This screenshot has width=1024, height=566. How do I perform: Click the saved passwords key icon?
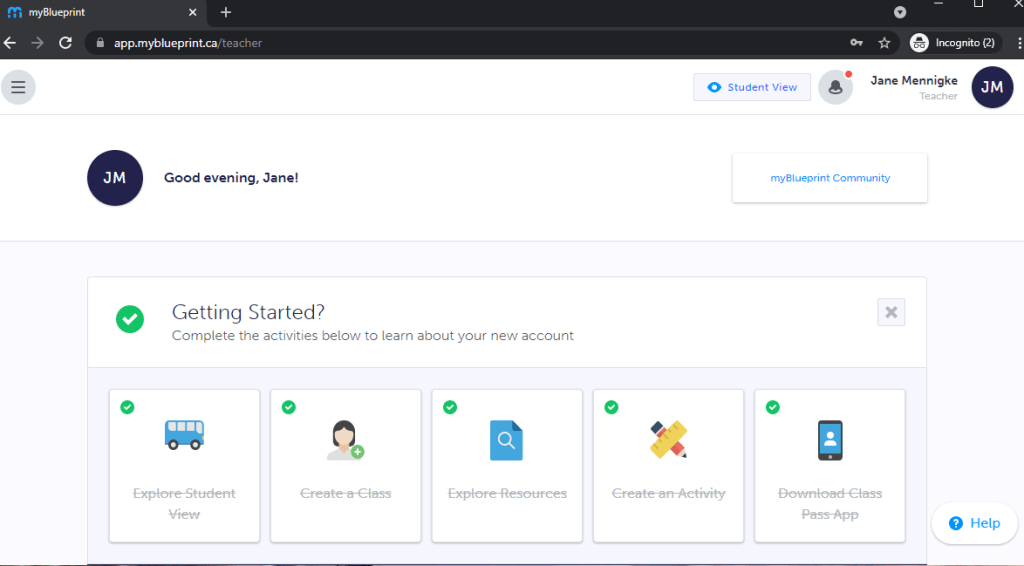pos(856,43)
